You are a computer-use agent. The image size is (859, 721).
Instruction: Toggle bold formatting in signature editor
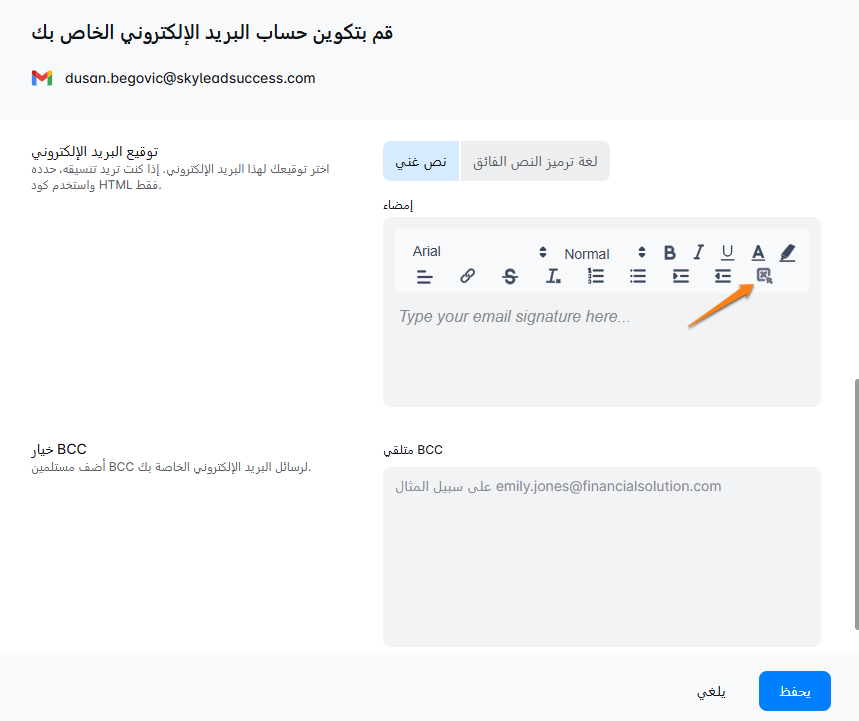[669, 253]
